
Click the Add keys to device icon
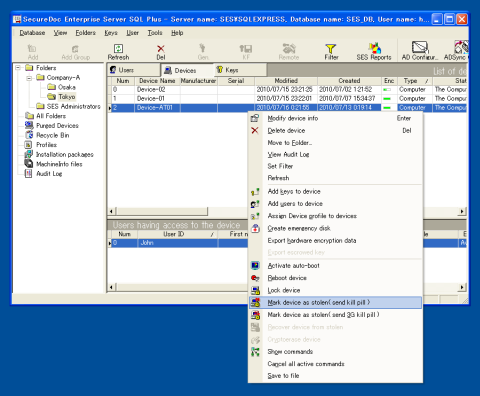point(255,192)
